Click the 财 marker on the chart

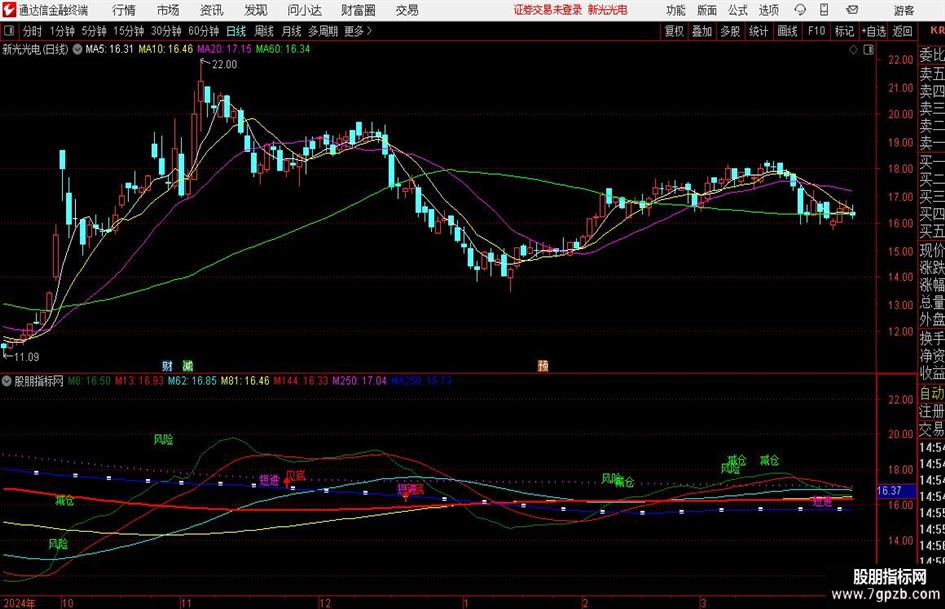click(168, 365)
